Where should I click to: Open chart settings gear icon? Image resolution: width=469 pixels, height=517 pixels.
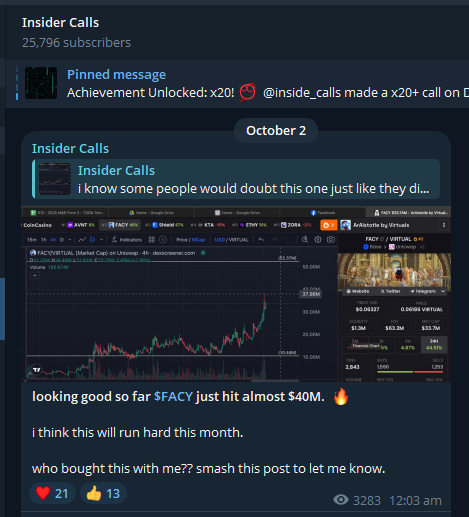click(318, 239)
